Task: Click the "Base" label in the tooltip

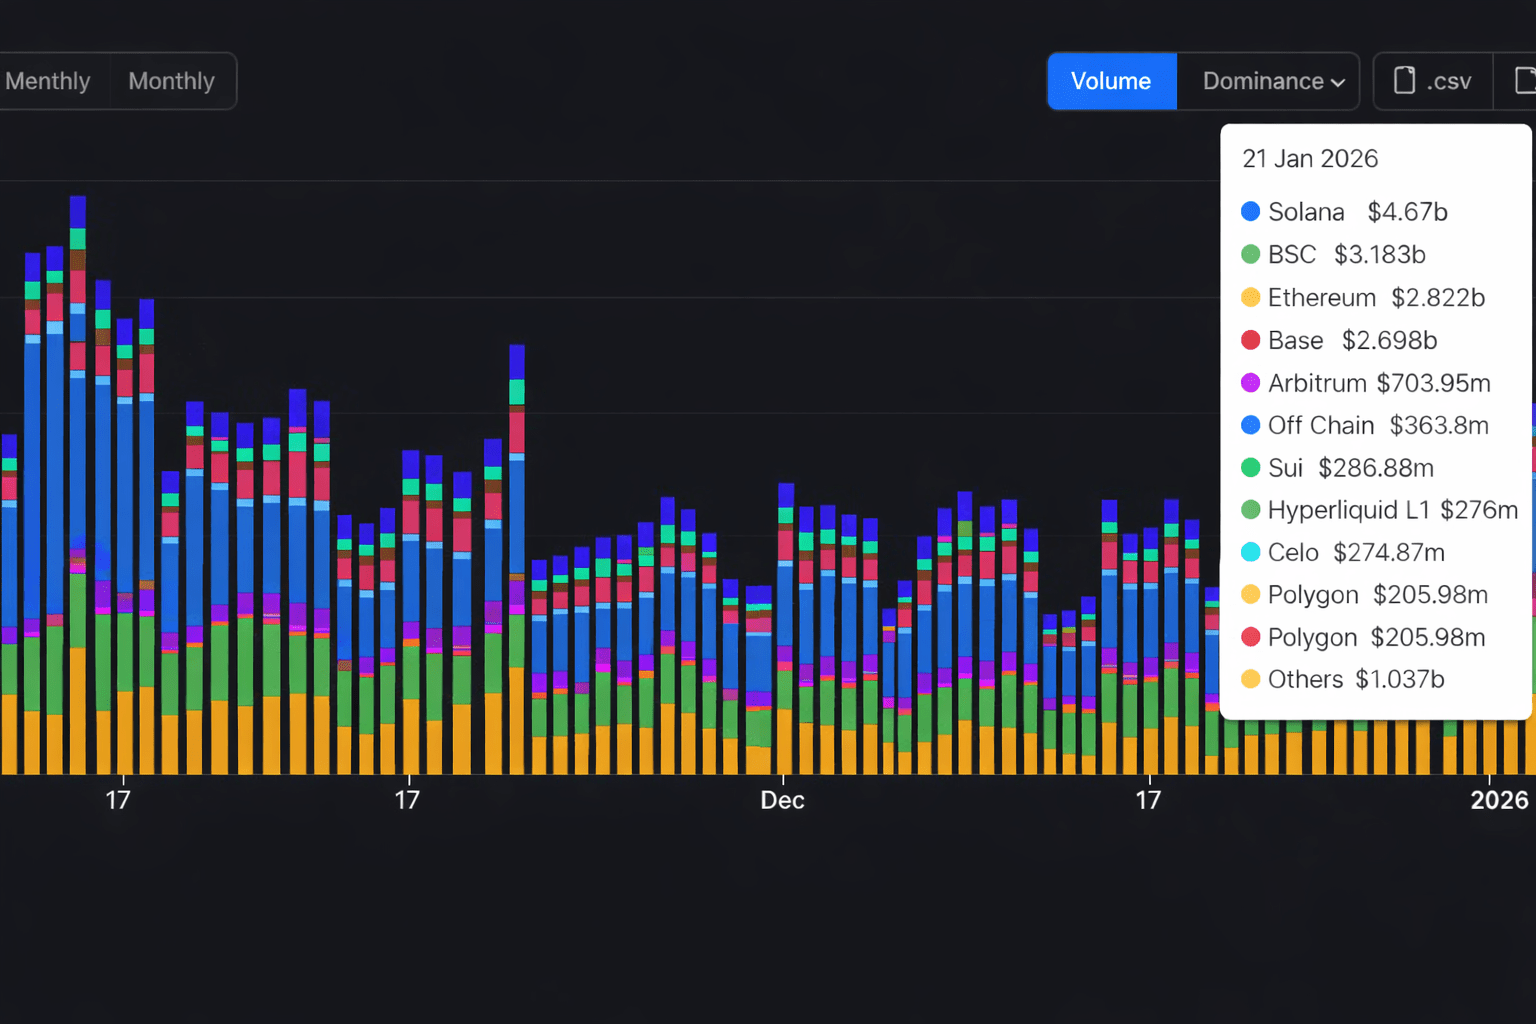Action: 1296,341
